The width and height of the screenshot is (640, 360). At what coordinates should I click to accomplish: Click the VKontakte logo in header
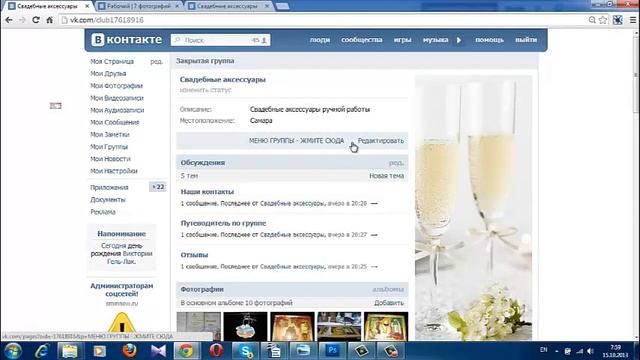point(127,40)
